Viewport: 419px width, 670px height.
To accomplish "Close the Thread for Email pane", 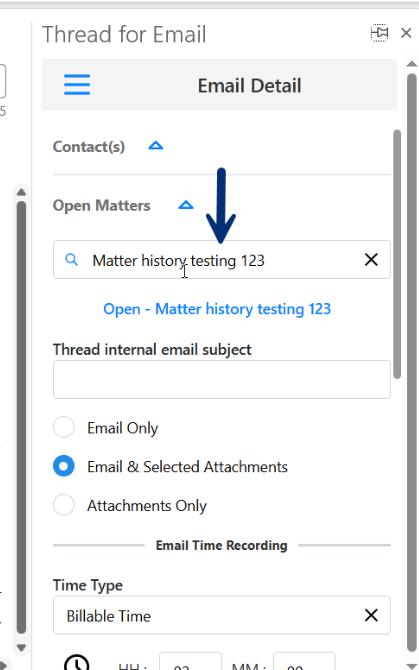I will coord(406,33).
